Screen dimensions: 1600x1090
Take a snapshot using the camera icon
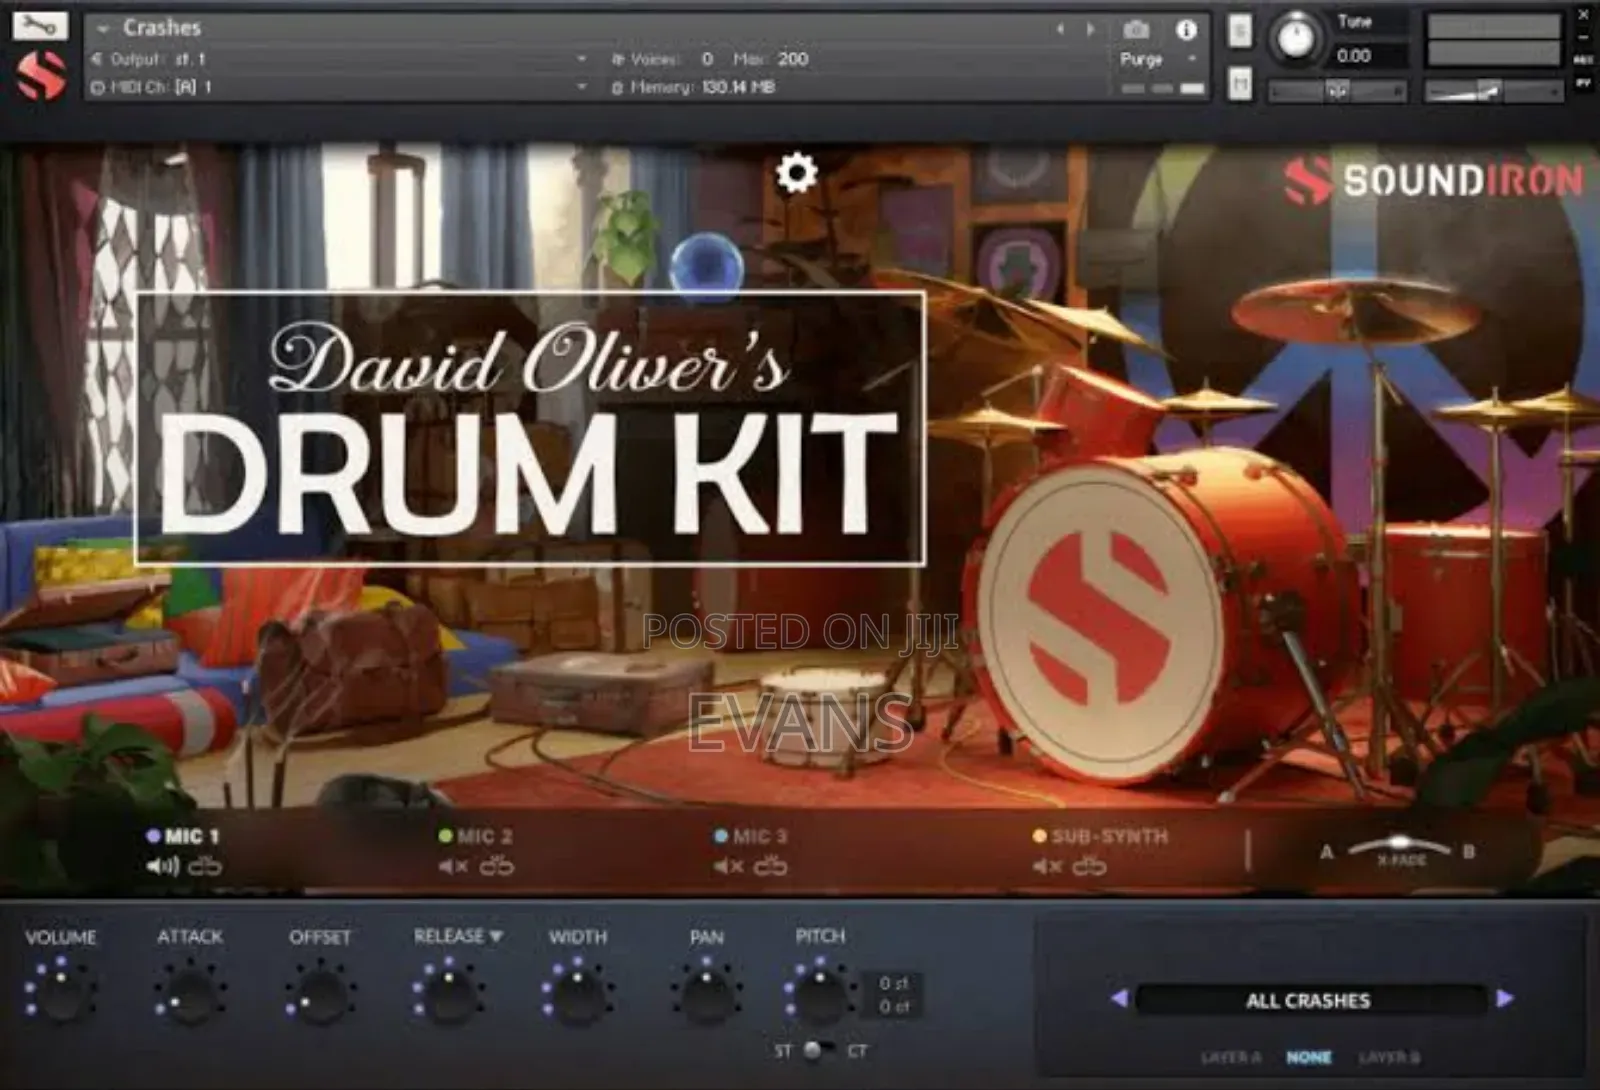(x=1136, y=30)
